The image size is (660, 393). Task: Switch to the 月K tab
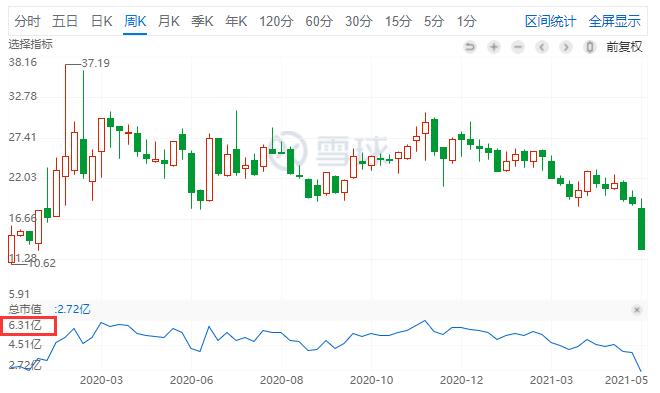(169, 21)
